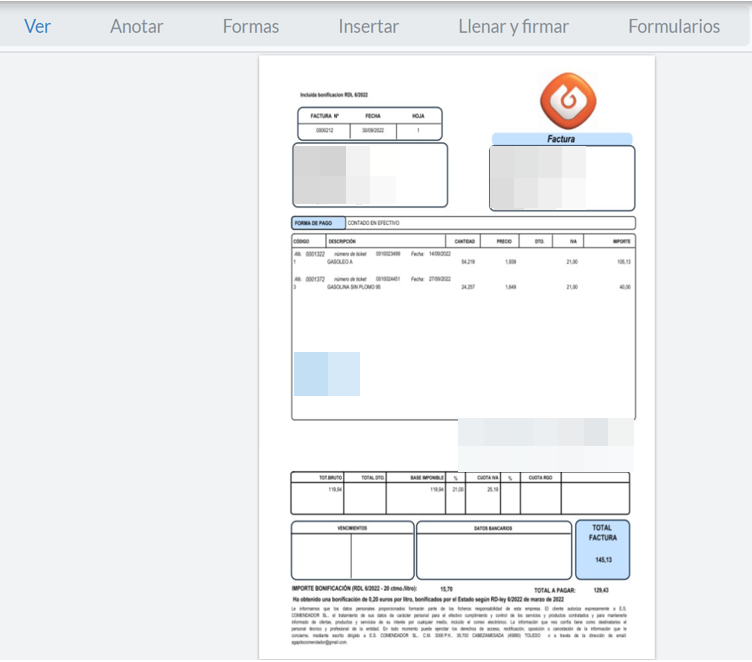Select quantity "24,257" for Gasolina
The image size is (752, 662).
coord(468,287)
